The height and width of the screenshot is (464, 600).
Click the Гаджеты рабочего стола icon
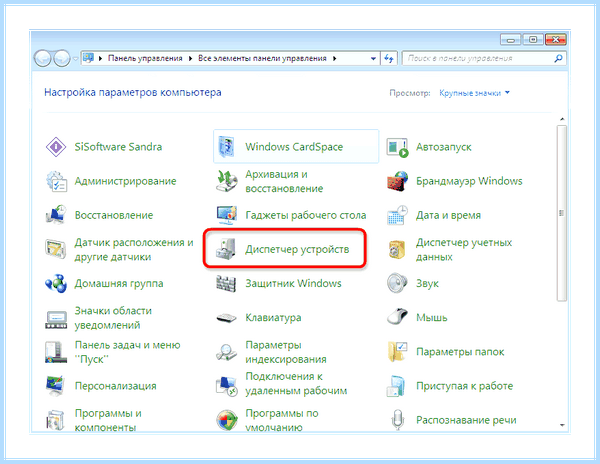(x=227, y=215)
